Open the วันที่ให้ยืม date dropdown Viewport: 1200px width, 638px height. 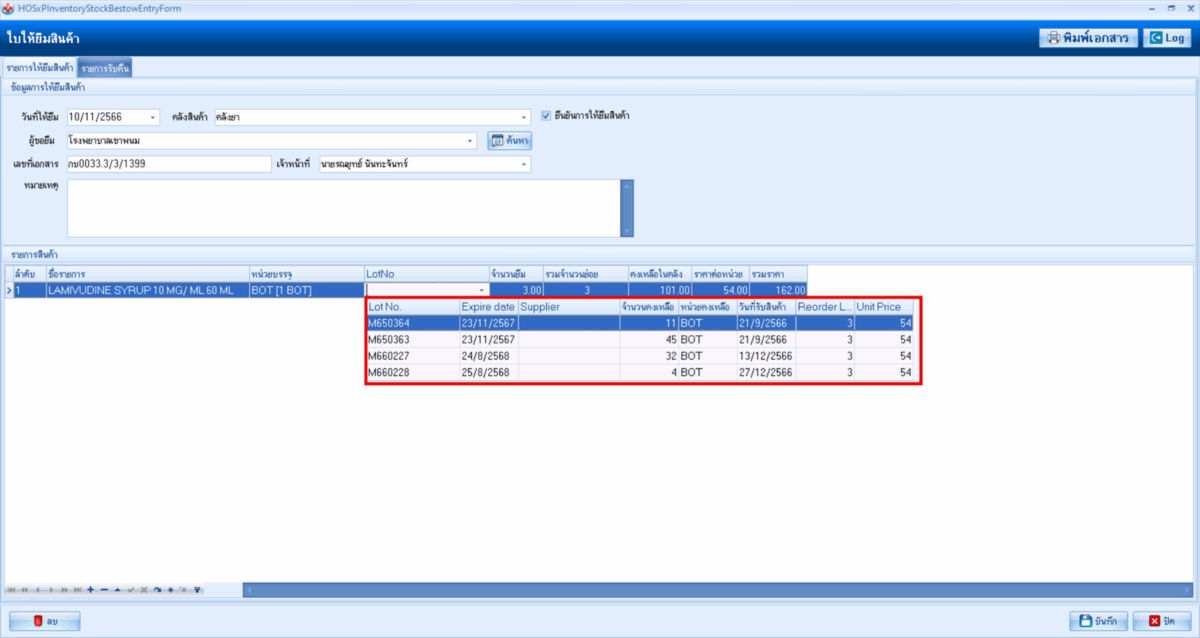pyautogui.click(x=153, y=117)
